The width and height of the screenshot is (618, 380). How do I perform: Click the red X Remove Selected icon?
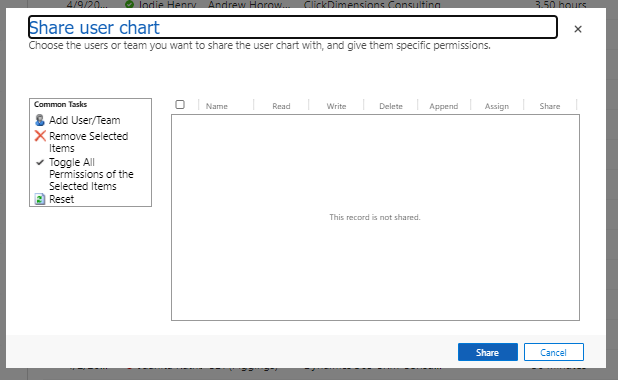[x=40, y=136]
